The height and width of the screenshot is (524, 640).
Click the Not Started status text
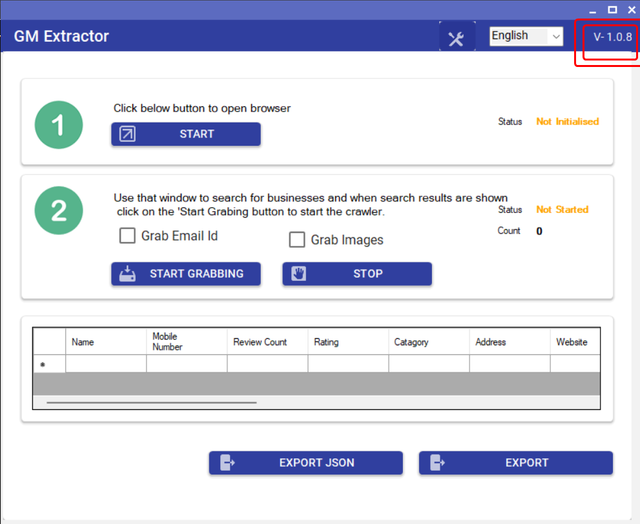pos(562,209)
